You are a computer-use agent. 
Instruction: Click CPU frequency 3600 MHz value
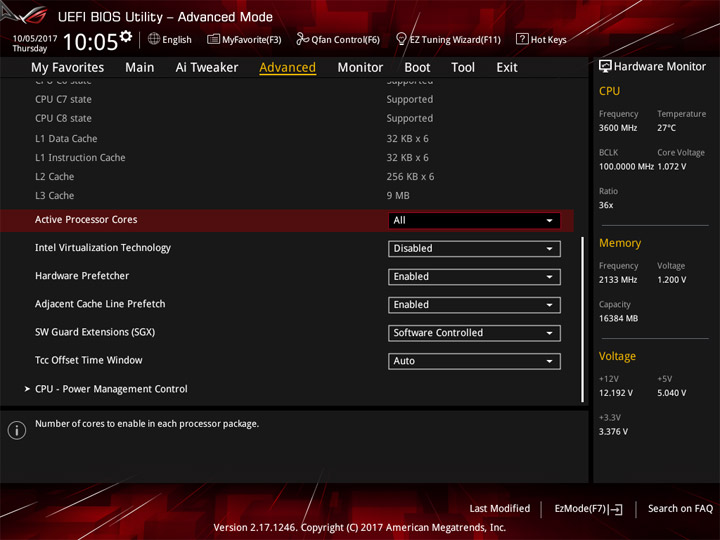pyautogui.click(x=618, y=128)
